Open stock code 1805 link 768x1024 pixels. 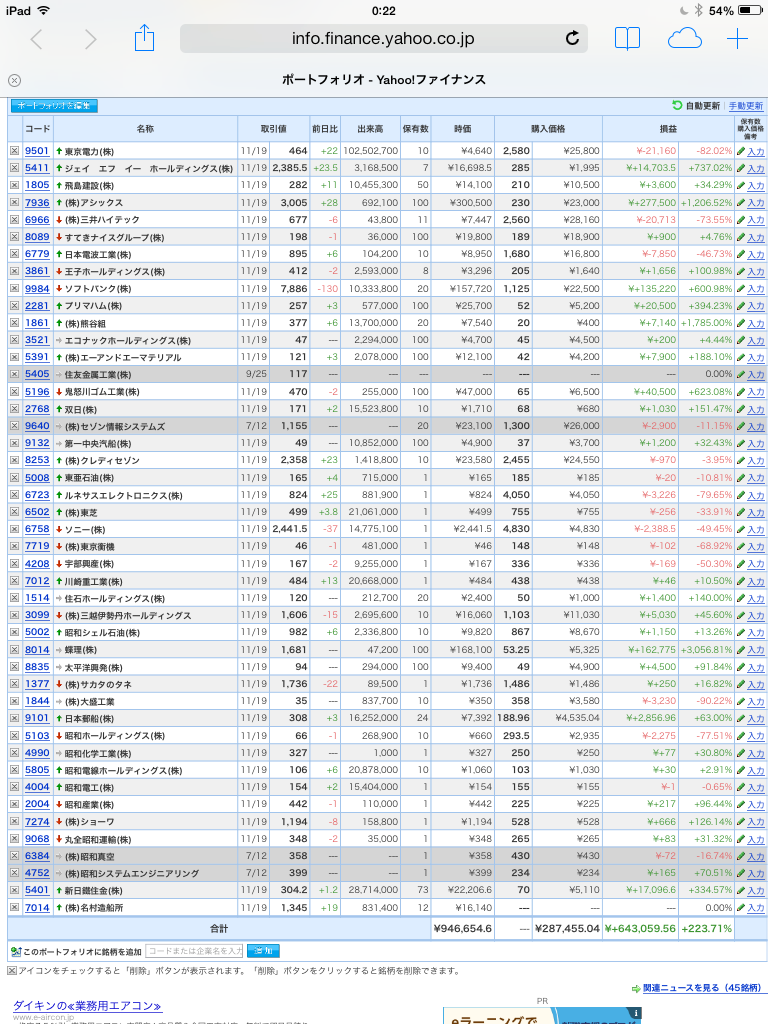[x=37, y=185]
